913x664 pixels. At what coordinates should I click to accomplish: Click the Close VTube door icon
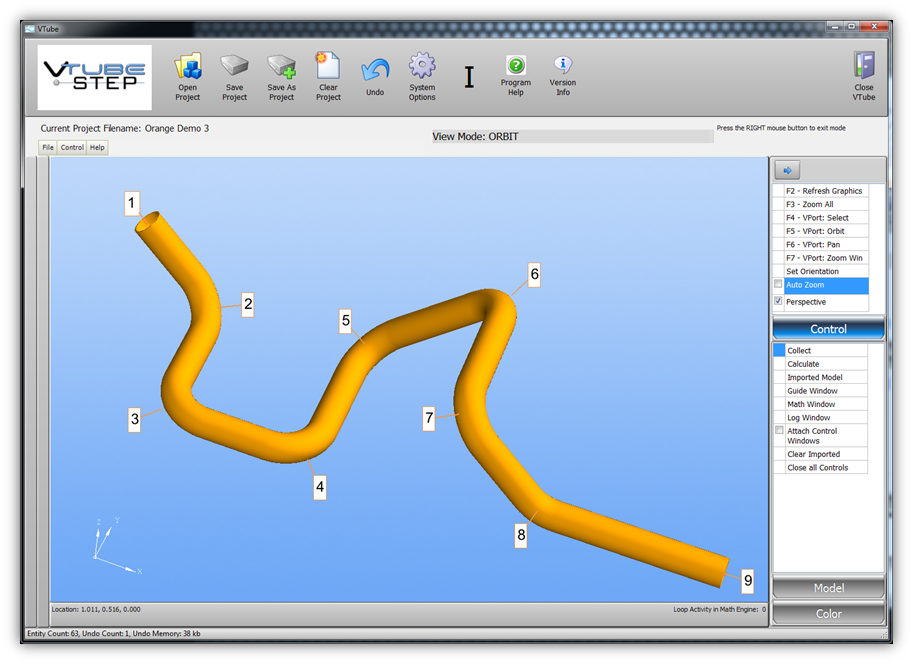(864, 67)
